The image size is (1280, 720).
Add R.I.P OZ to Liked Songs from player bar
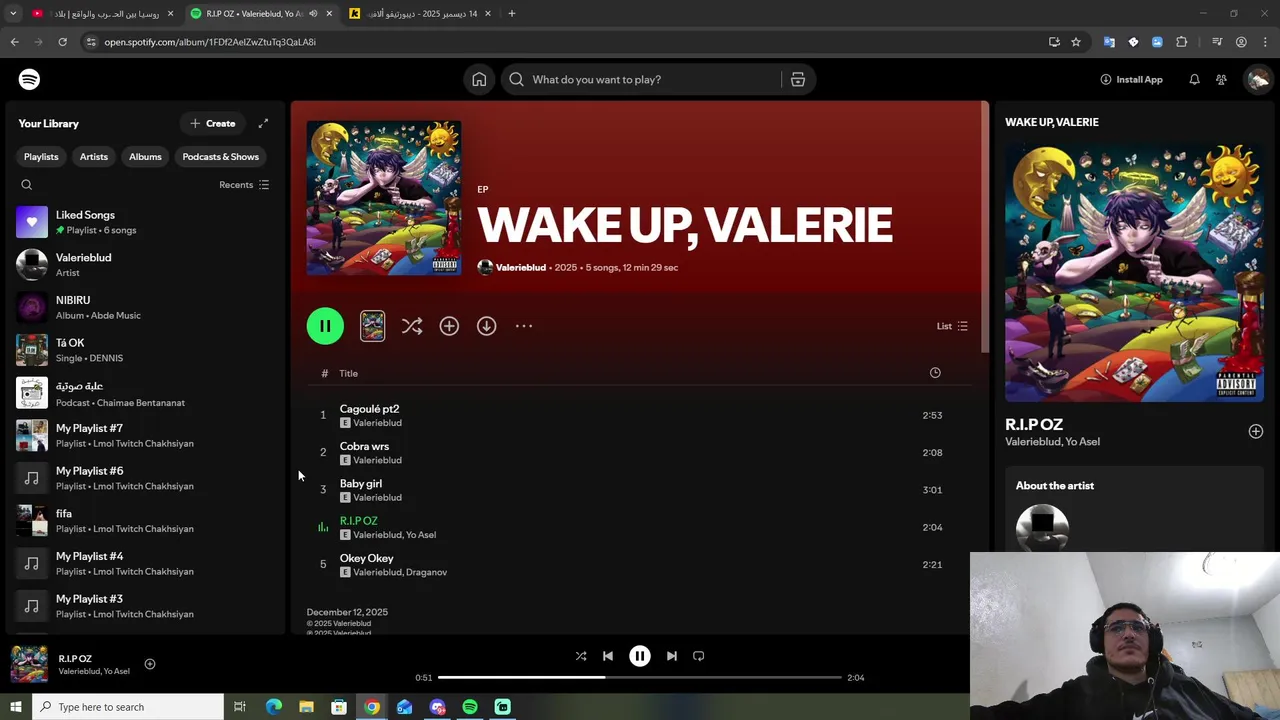(x=150, y=664)
